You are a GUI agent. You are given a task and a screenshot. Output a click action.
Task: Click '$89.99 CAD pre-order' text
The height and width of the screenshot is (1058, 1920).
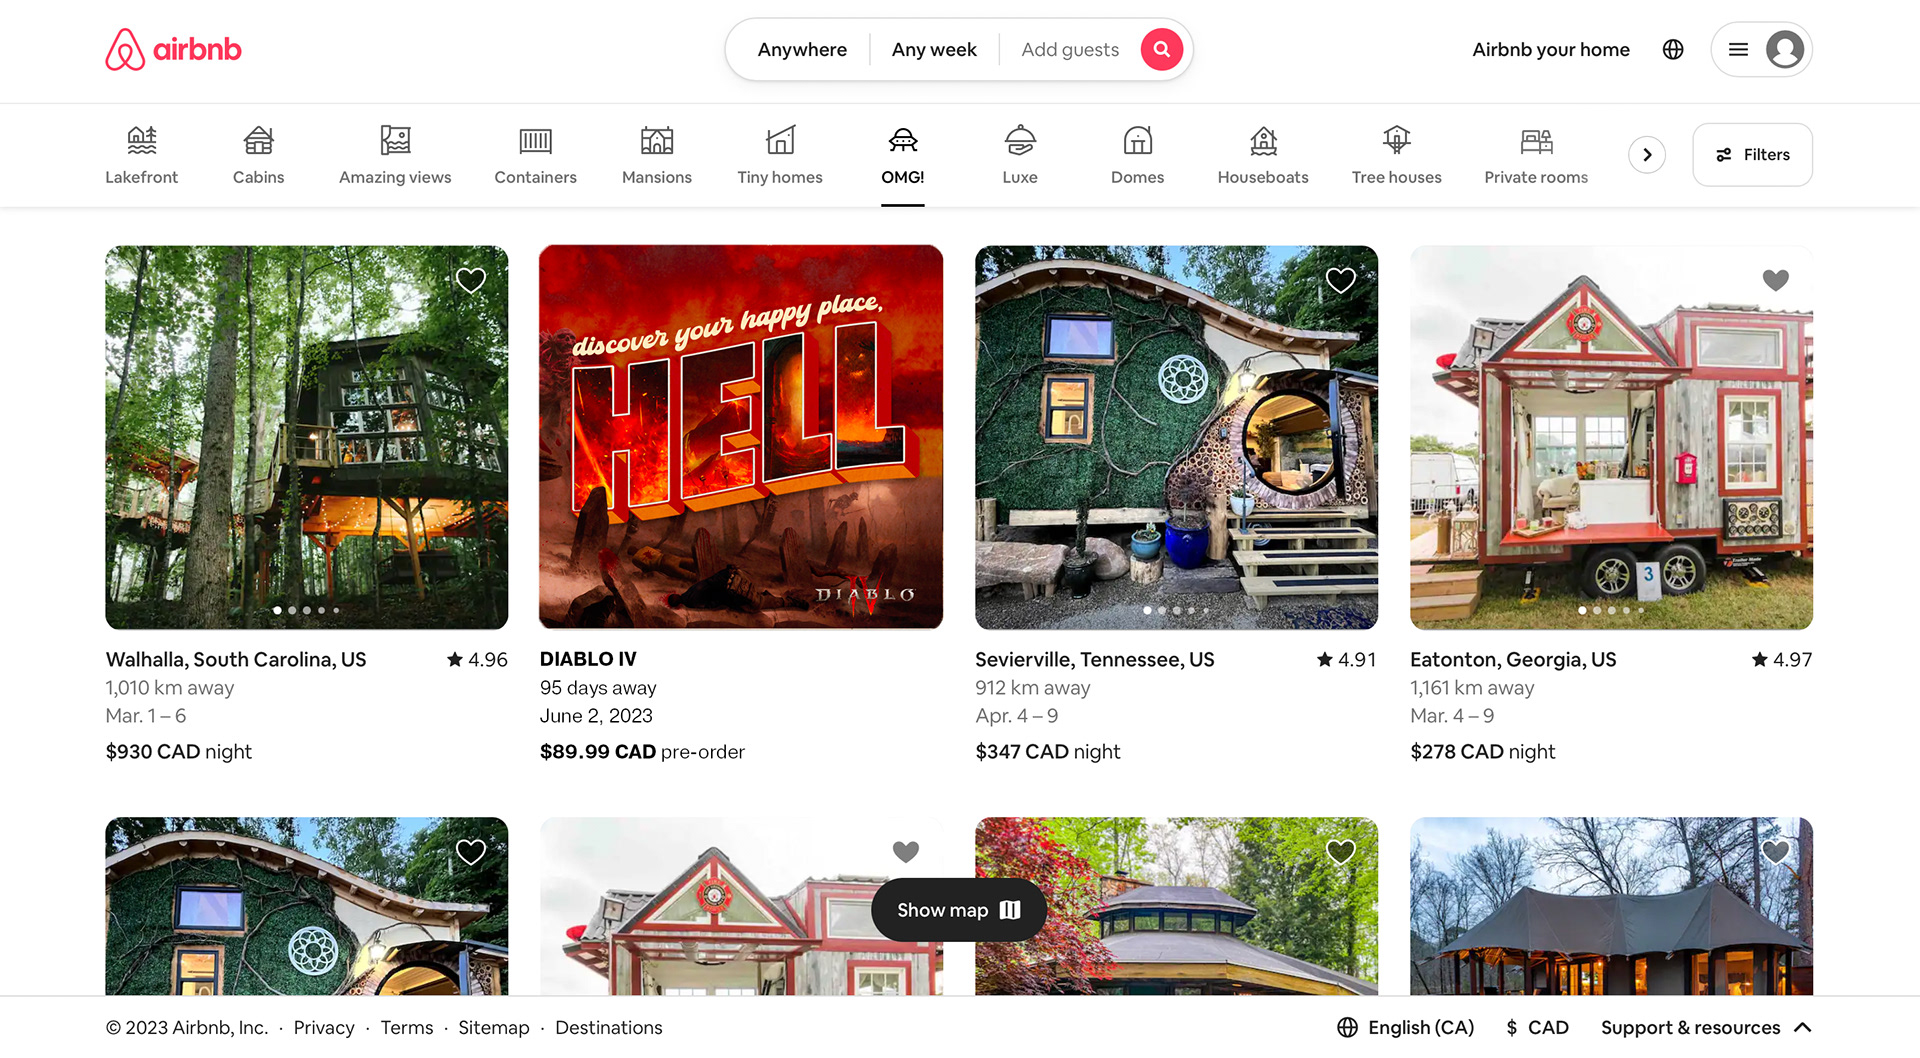[x=642, y=751]
